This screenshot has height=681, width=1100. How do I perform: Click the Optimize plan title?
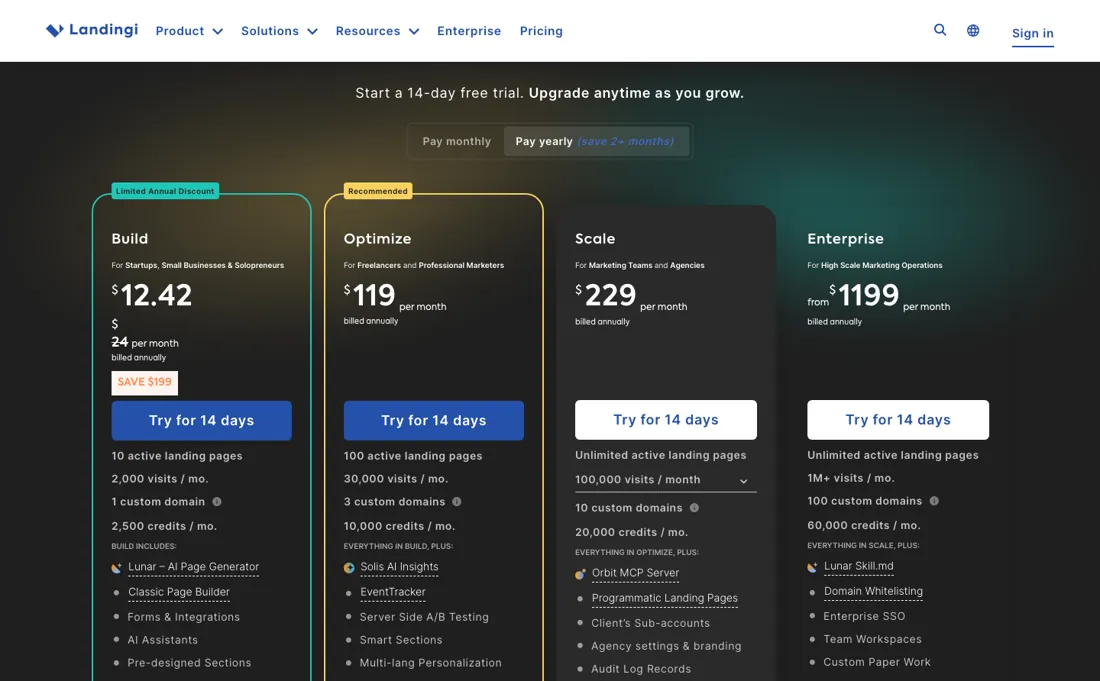(x=377, y=239)
